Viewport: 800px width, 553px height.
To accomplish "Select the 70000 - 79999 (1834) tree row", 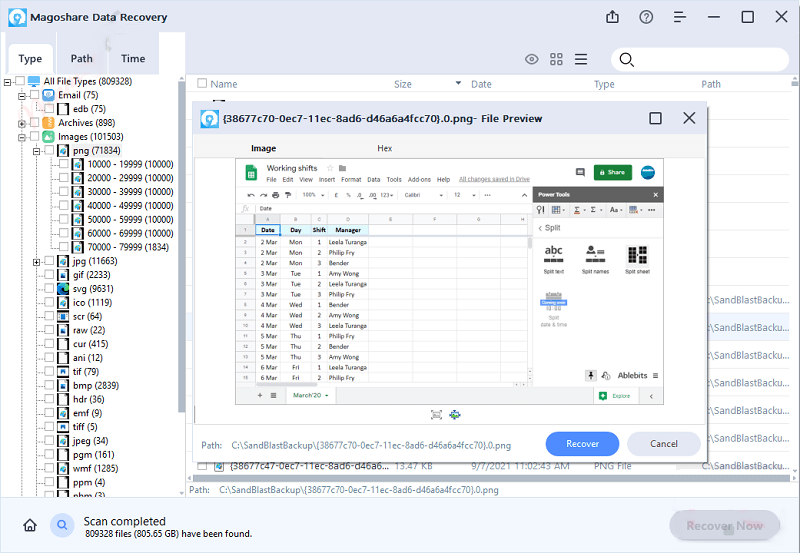I will (128, 247).
